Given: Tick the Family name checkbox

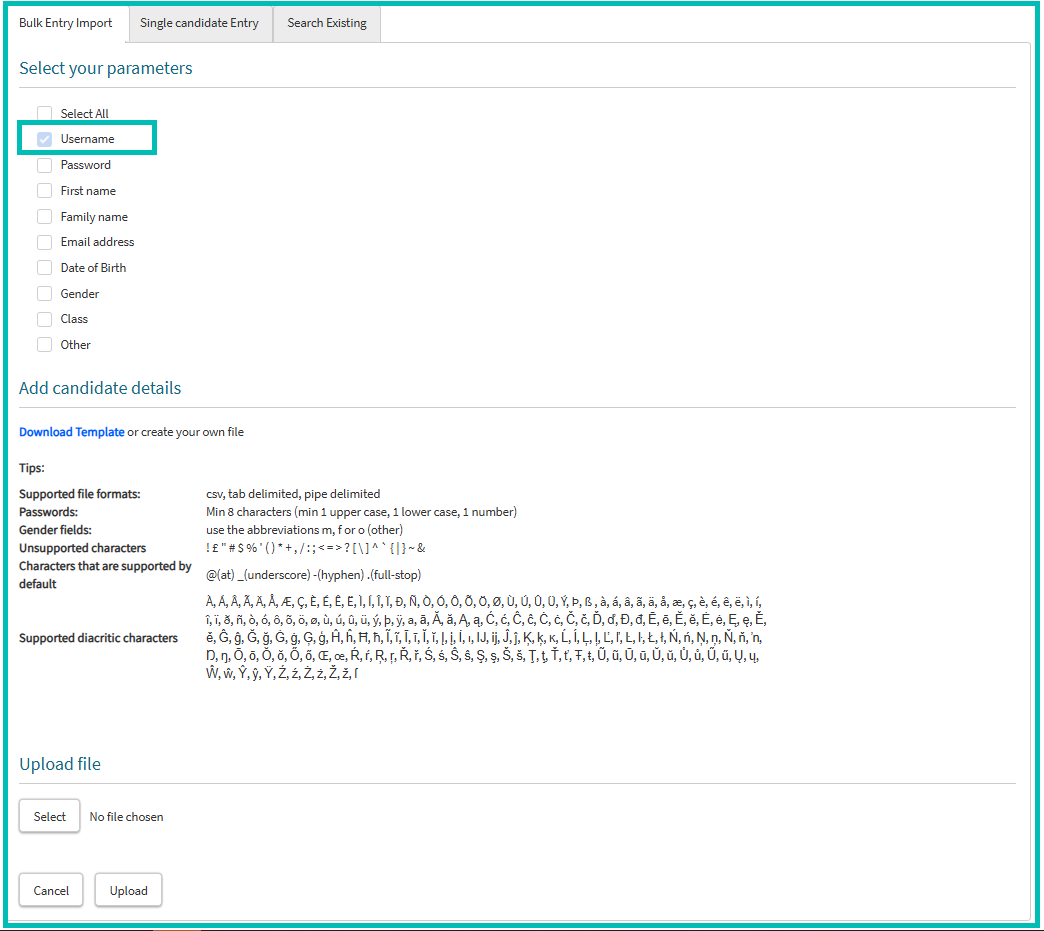Looking at the screenshot, I should pos(45,217).
